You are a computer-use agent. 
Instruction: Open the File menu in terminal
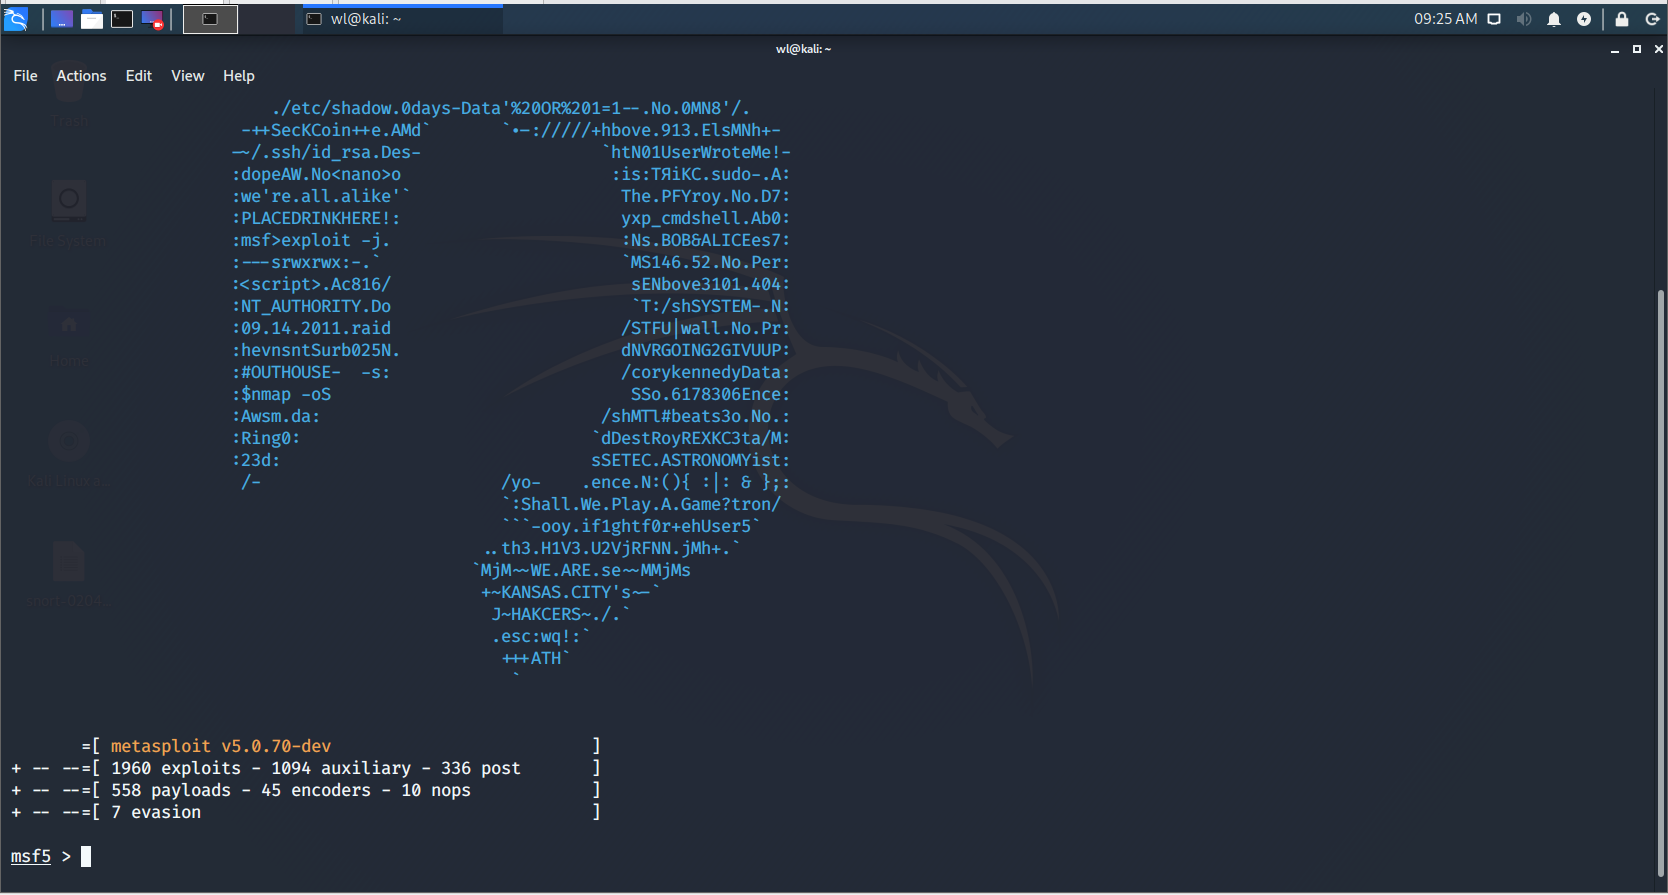click(x=26, y=76)
